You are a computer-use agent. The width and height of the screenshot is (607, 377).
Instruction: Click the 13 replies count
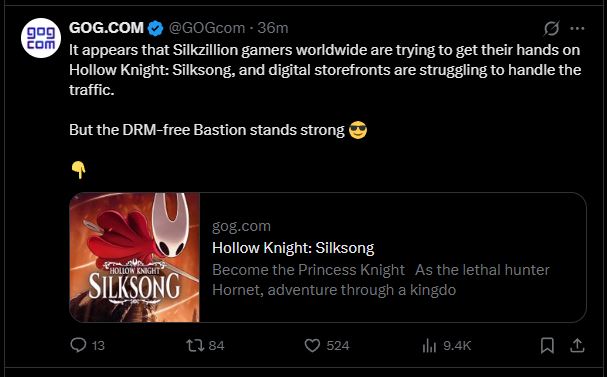(98, 346)
